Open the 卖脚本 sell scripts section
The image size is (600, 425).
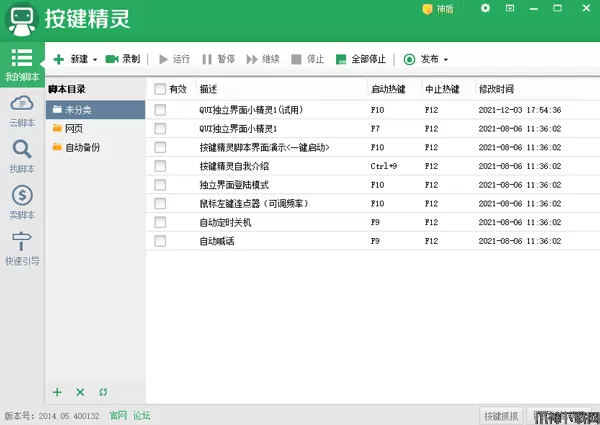click(22, 201)
